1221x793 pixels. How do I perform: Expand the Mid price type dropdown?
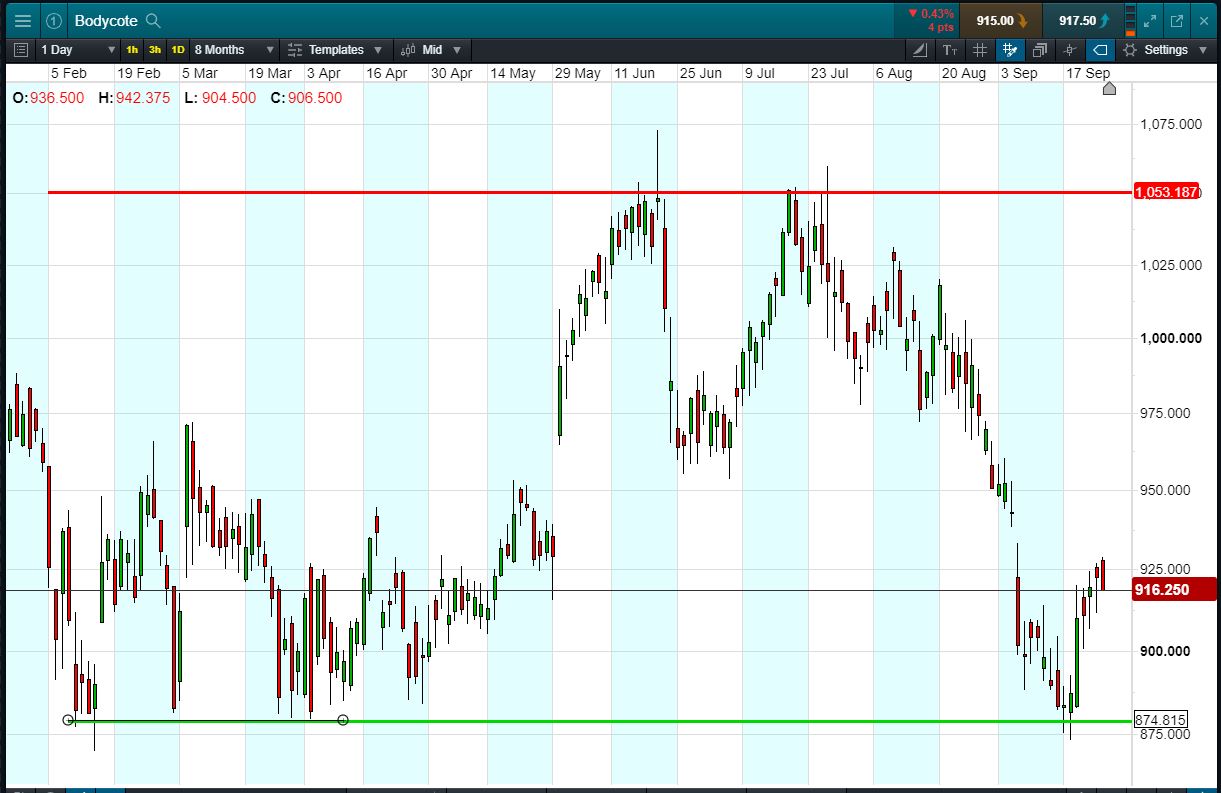433,50
